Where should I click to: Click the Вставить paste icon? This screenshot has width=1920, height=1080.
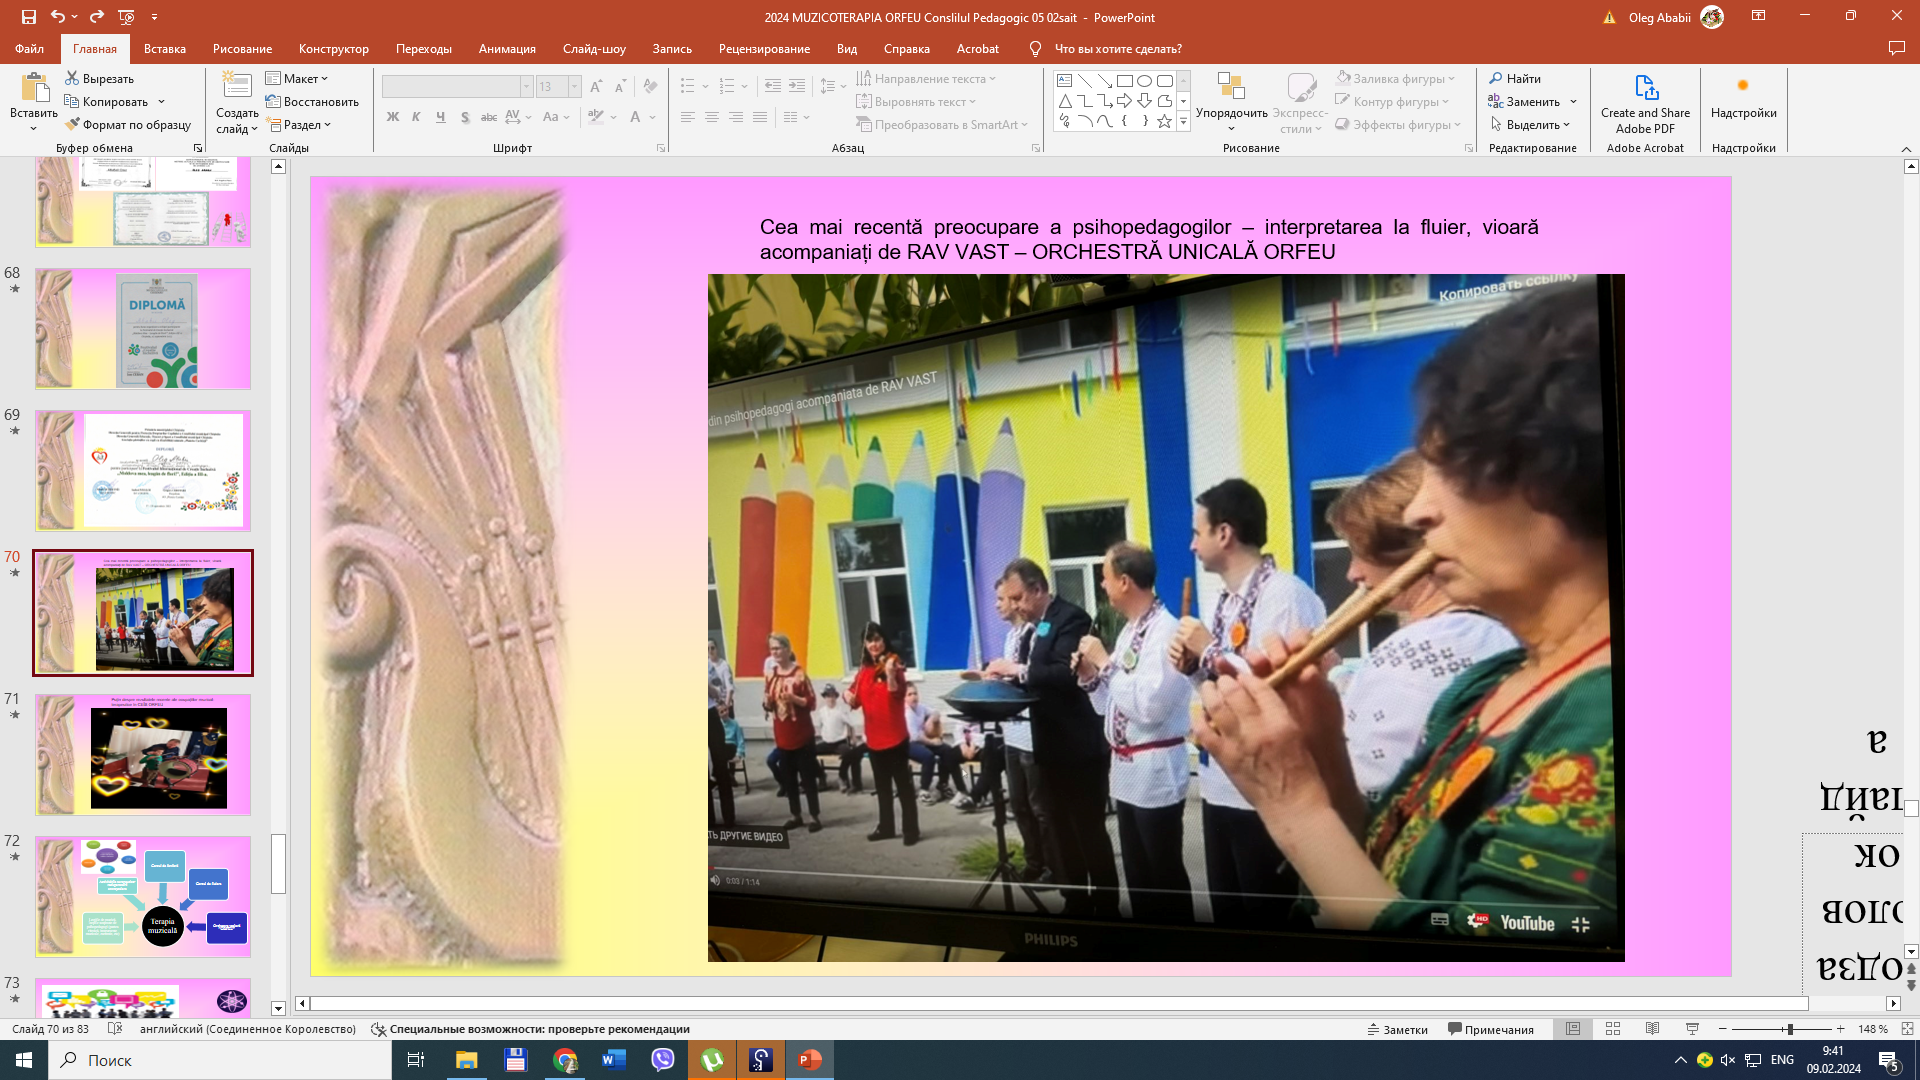pos(34,88)
